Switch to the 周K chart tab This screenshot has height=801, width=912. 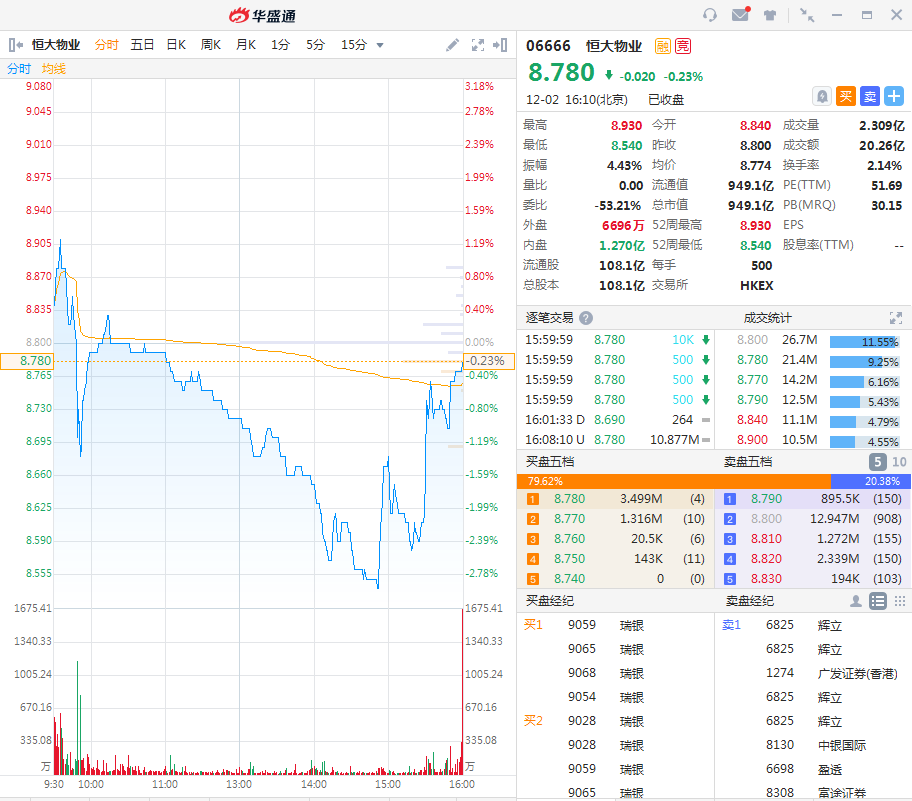211,45
